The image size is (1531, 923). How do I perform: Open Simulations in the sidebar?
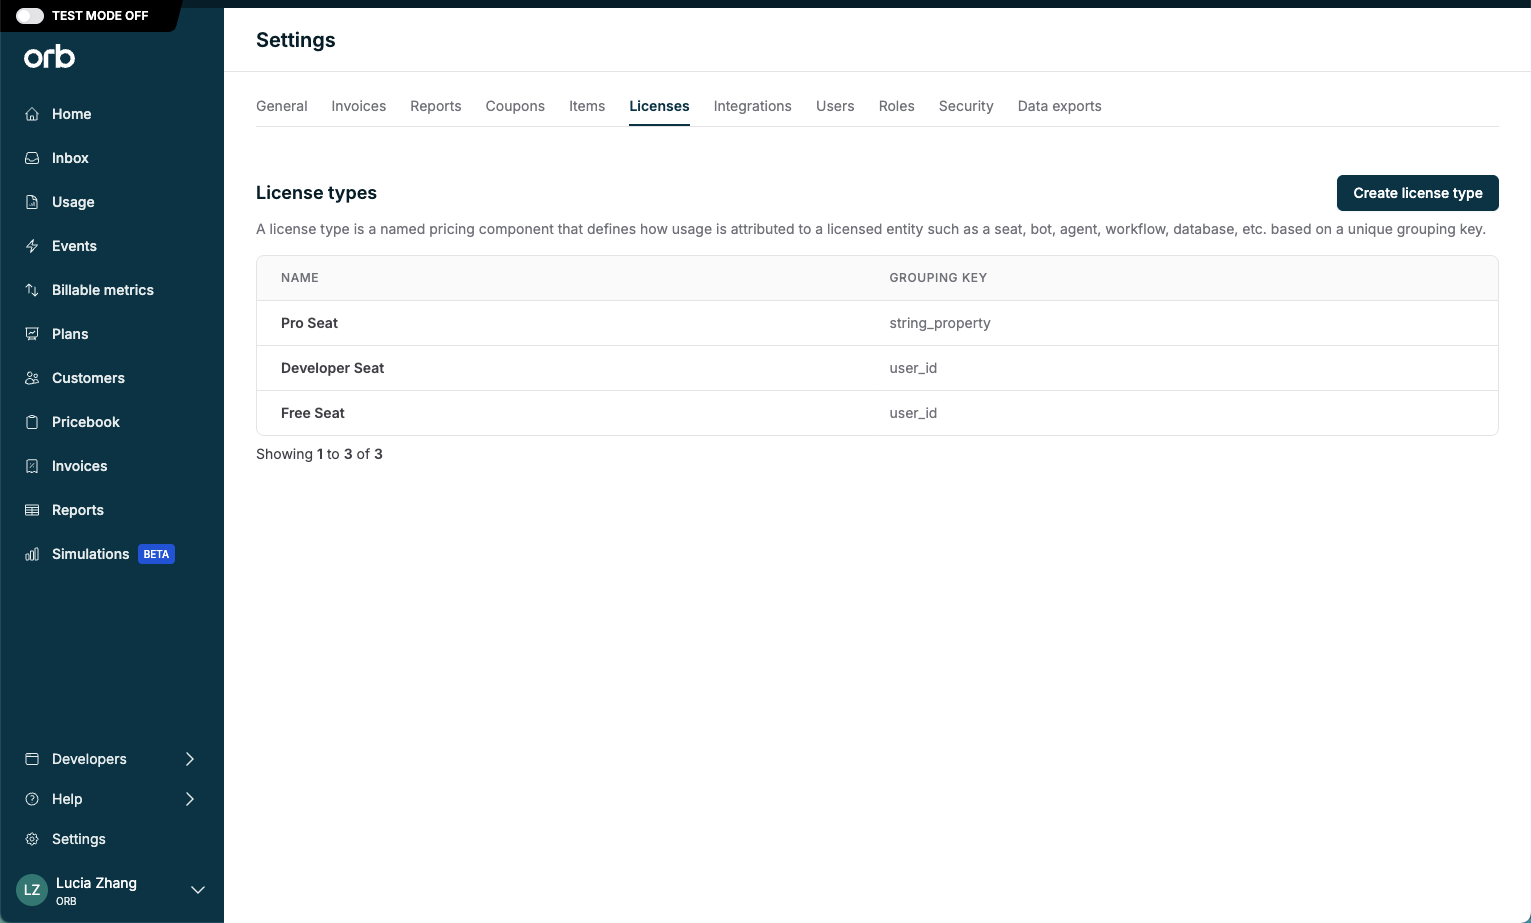pyautogui.click(x=91, y=554)
